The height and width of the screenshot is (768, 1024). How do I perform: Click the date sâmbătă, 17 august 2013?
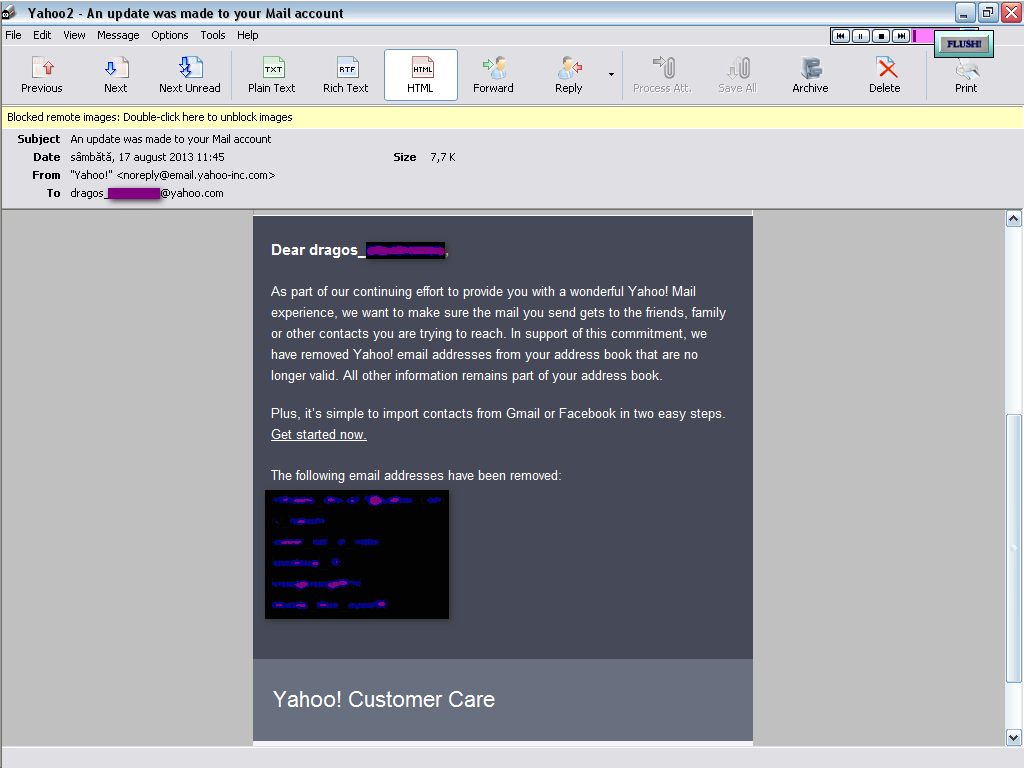tap(148, 157)
